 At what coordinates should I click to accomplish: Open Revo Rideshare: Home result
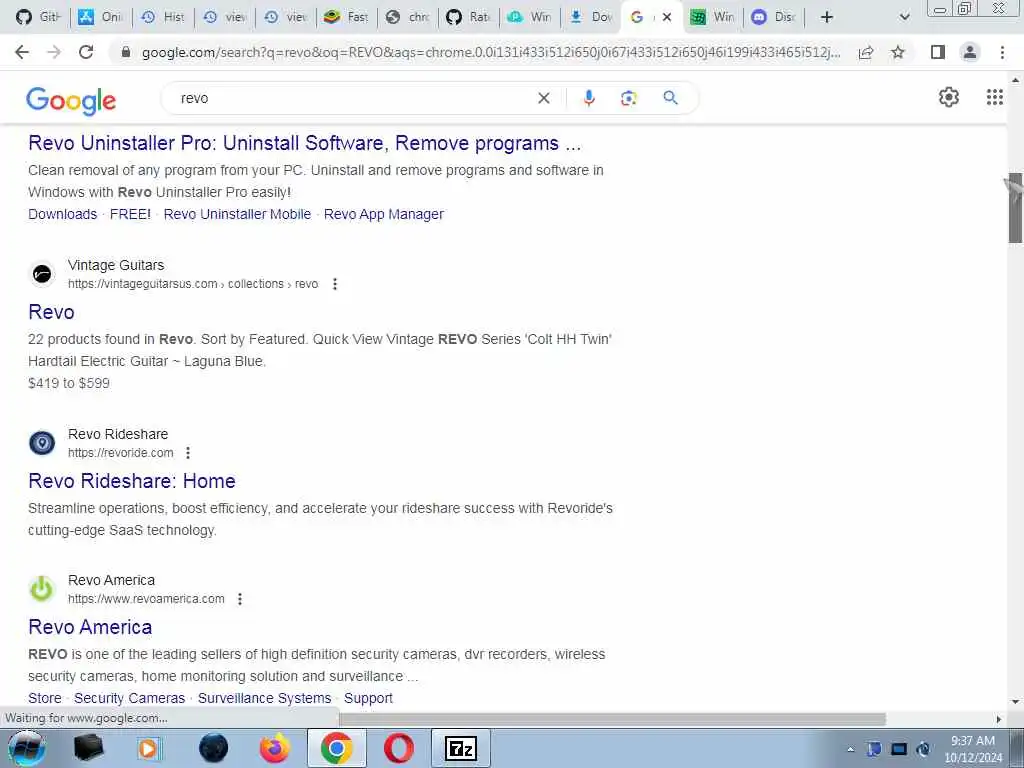click(x=132, y=481)
